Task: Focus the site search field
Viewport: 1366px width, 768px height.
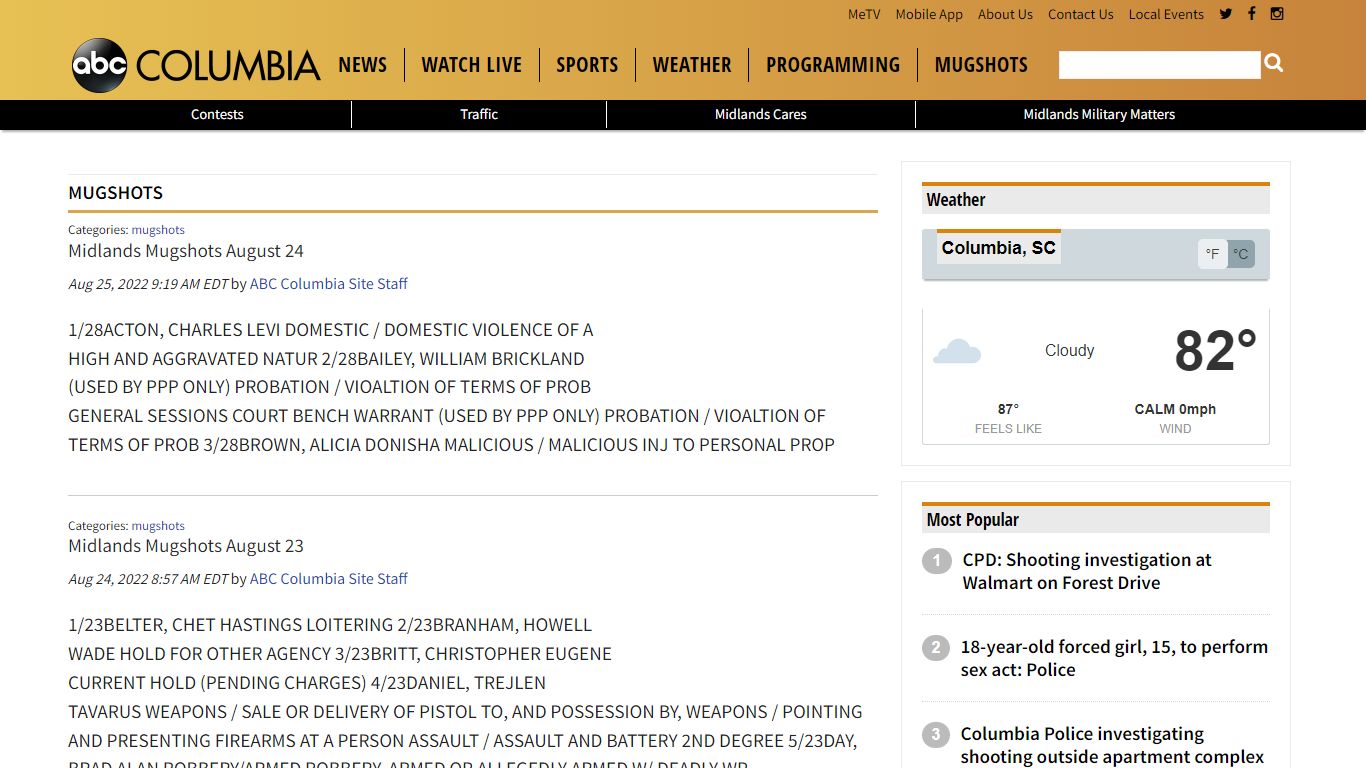Action: [1159, 65]
